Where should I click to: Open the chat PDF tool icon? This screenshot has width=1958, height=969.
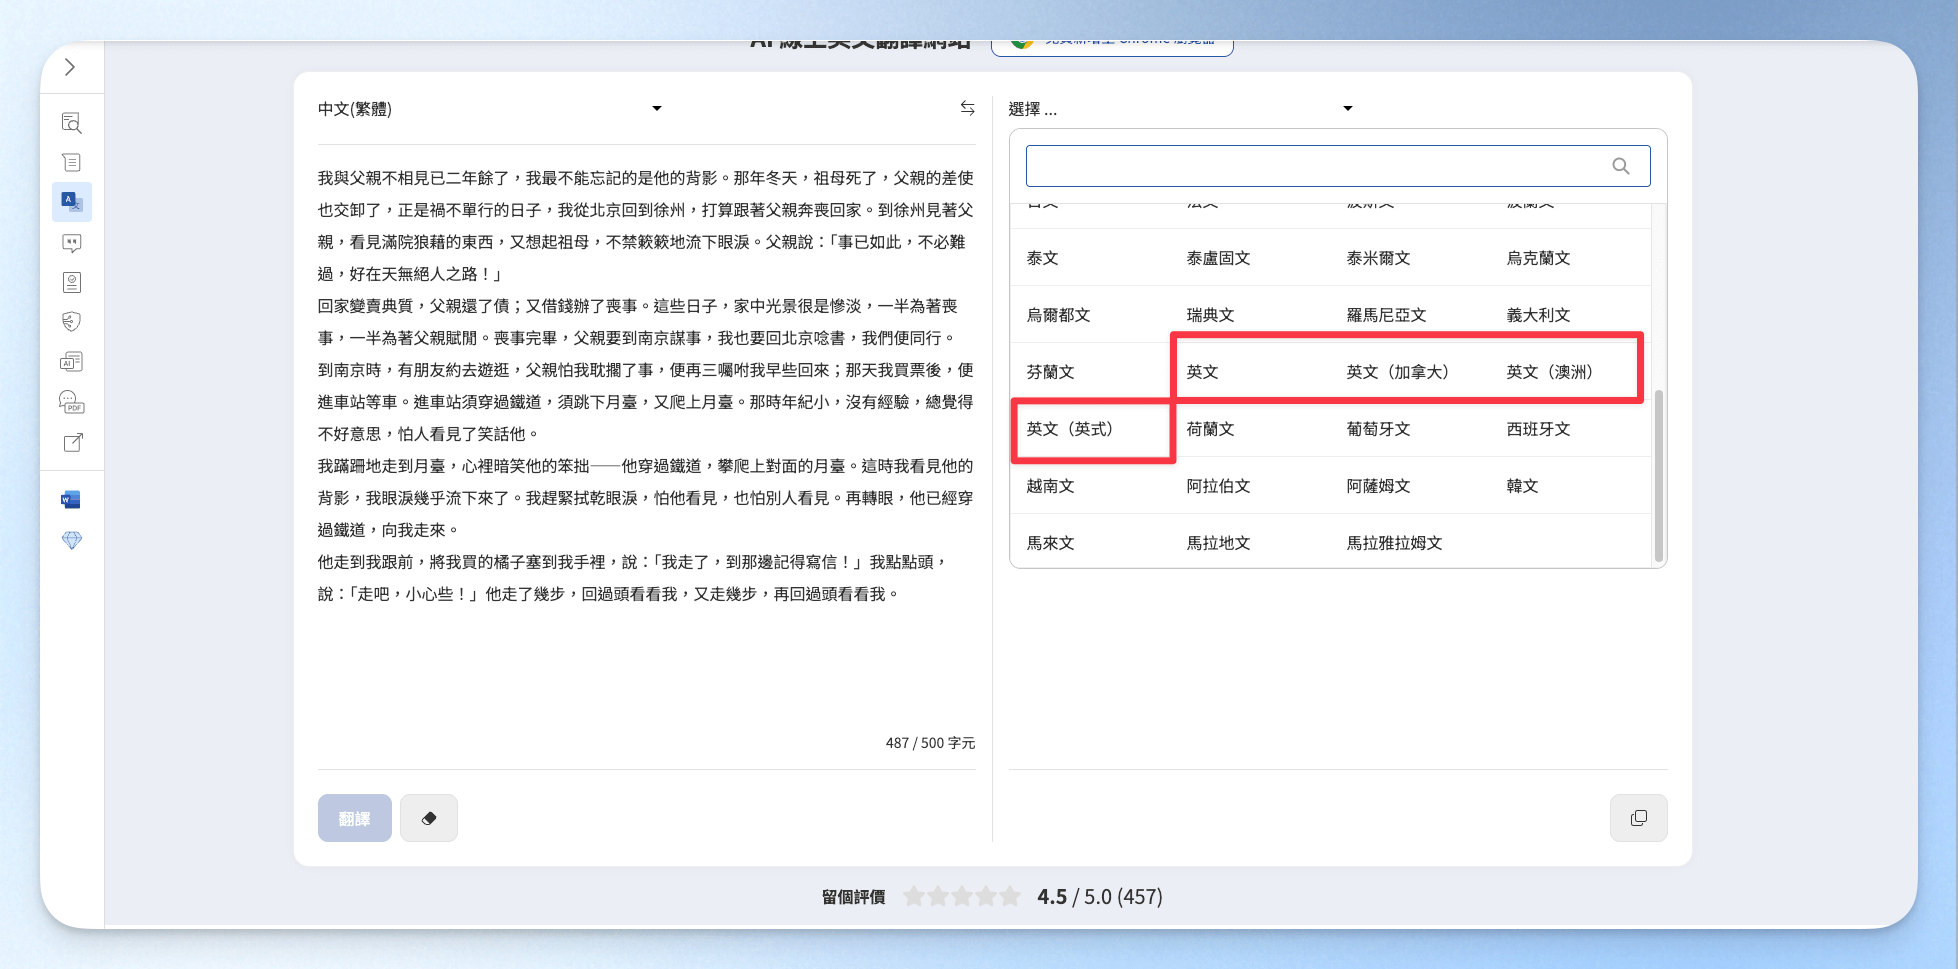pyautogui.click(x=72, y=402)
